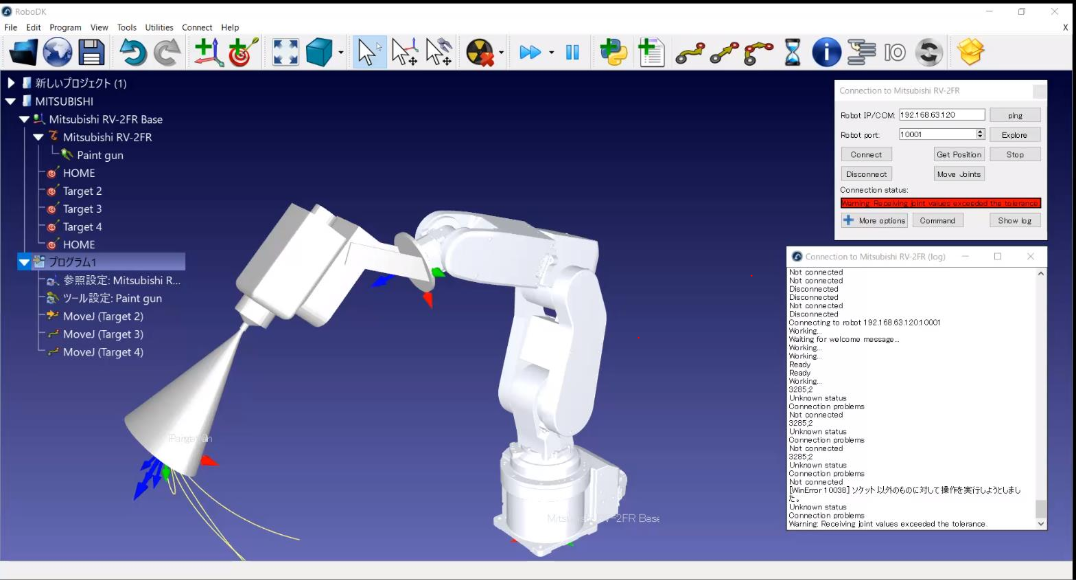The height and width of the screenshot is (580, 1076).
Task: Pause the simulation from the toolbar
Action: (573, 52)
